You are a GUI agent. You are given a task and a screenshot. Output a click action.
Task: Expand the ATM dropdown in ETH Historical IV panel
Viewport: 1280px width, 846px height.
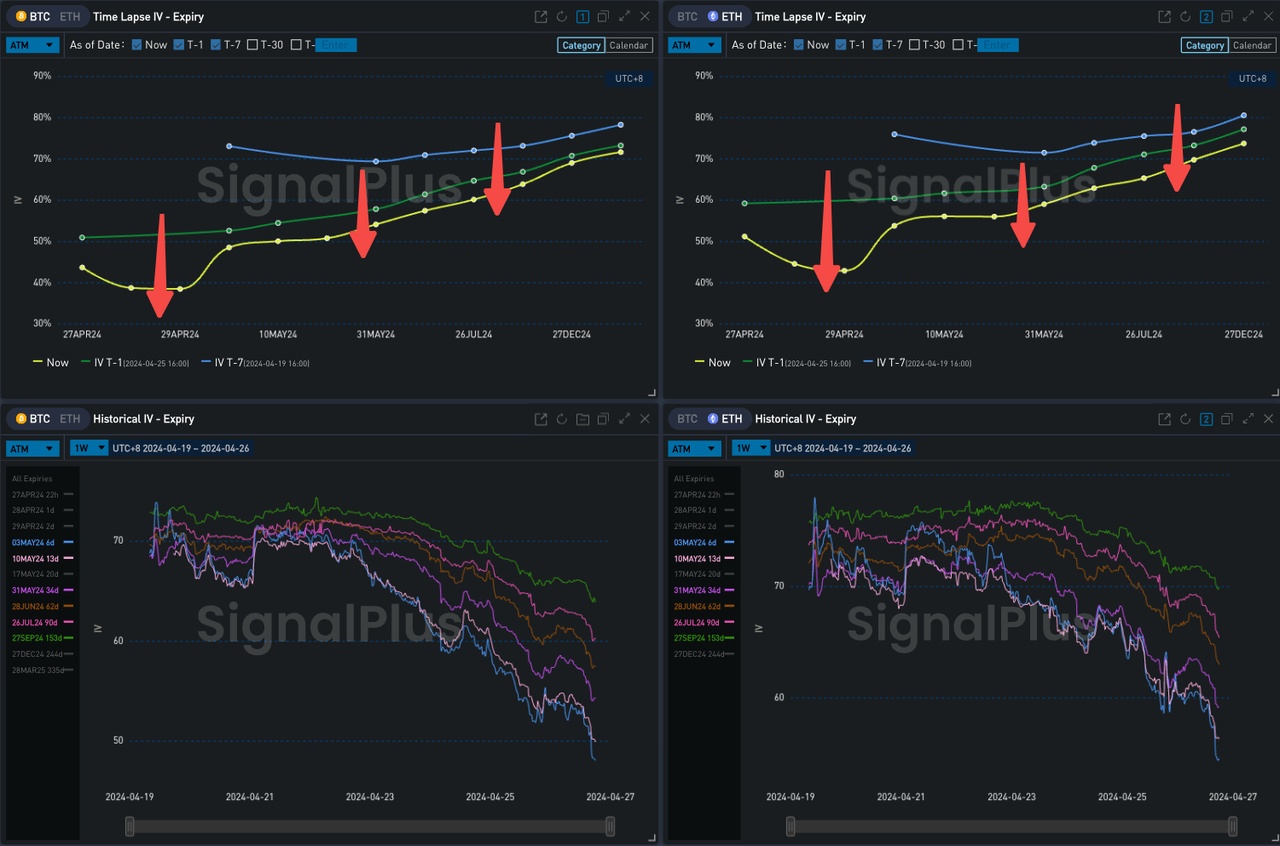(693, 448)
